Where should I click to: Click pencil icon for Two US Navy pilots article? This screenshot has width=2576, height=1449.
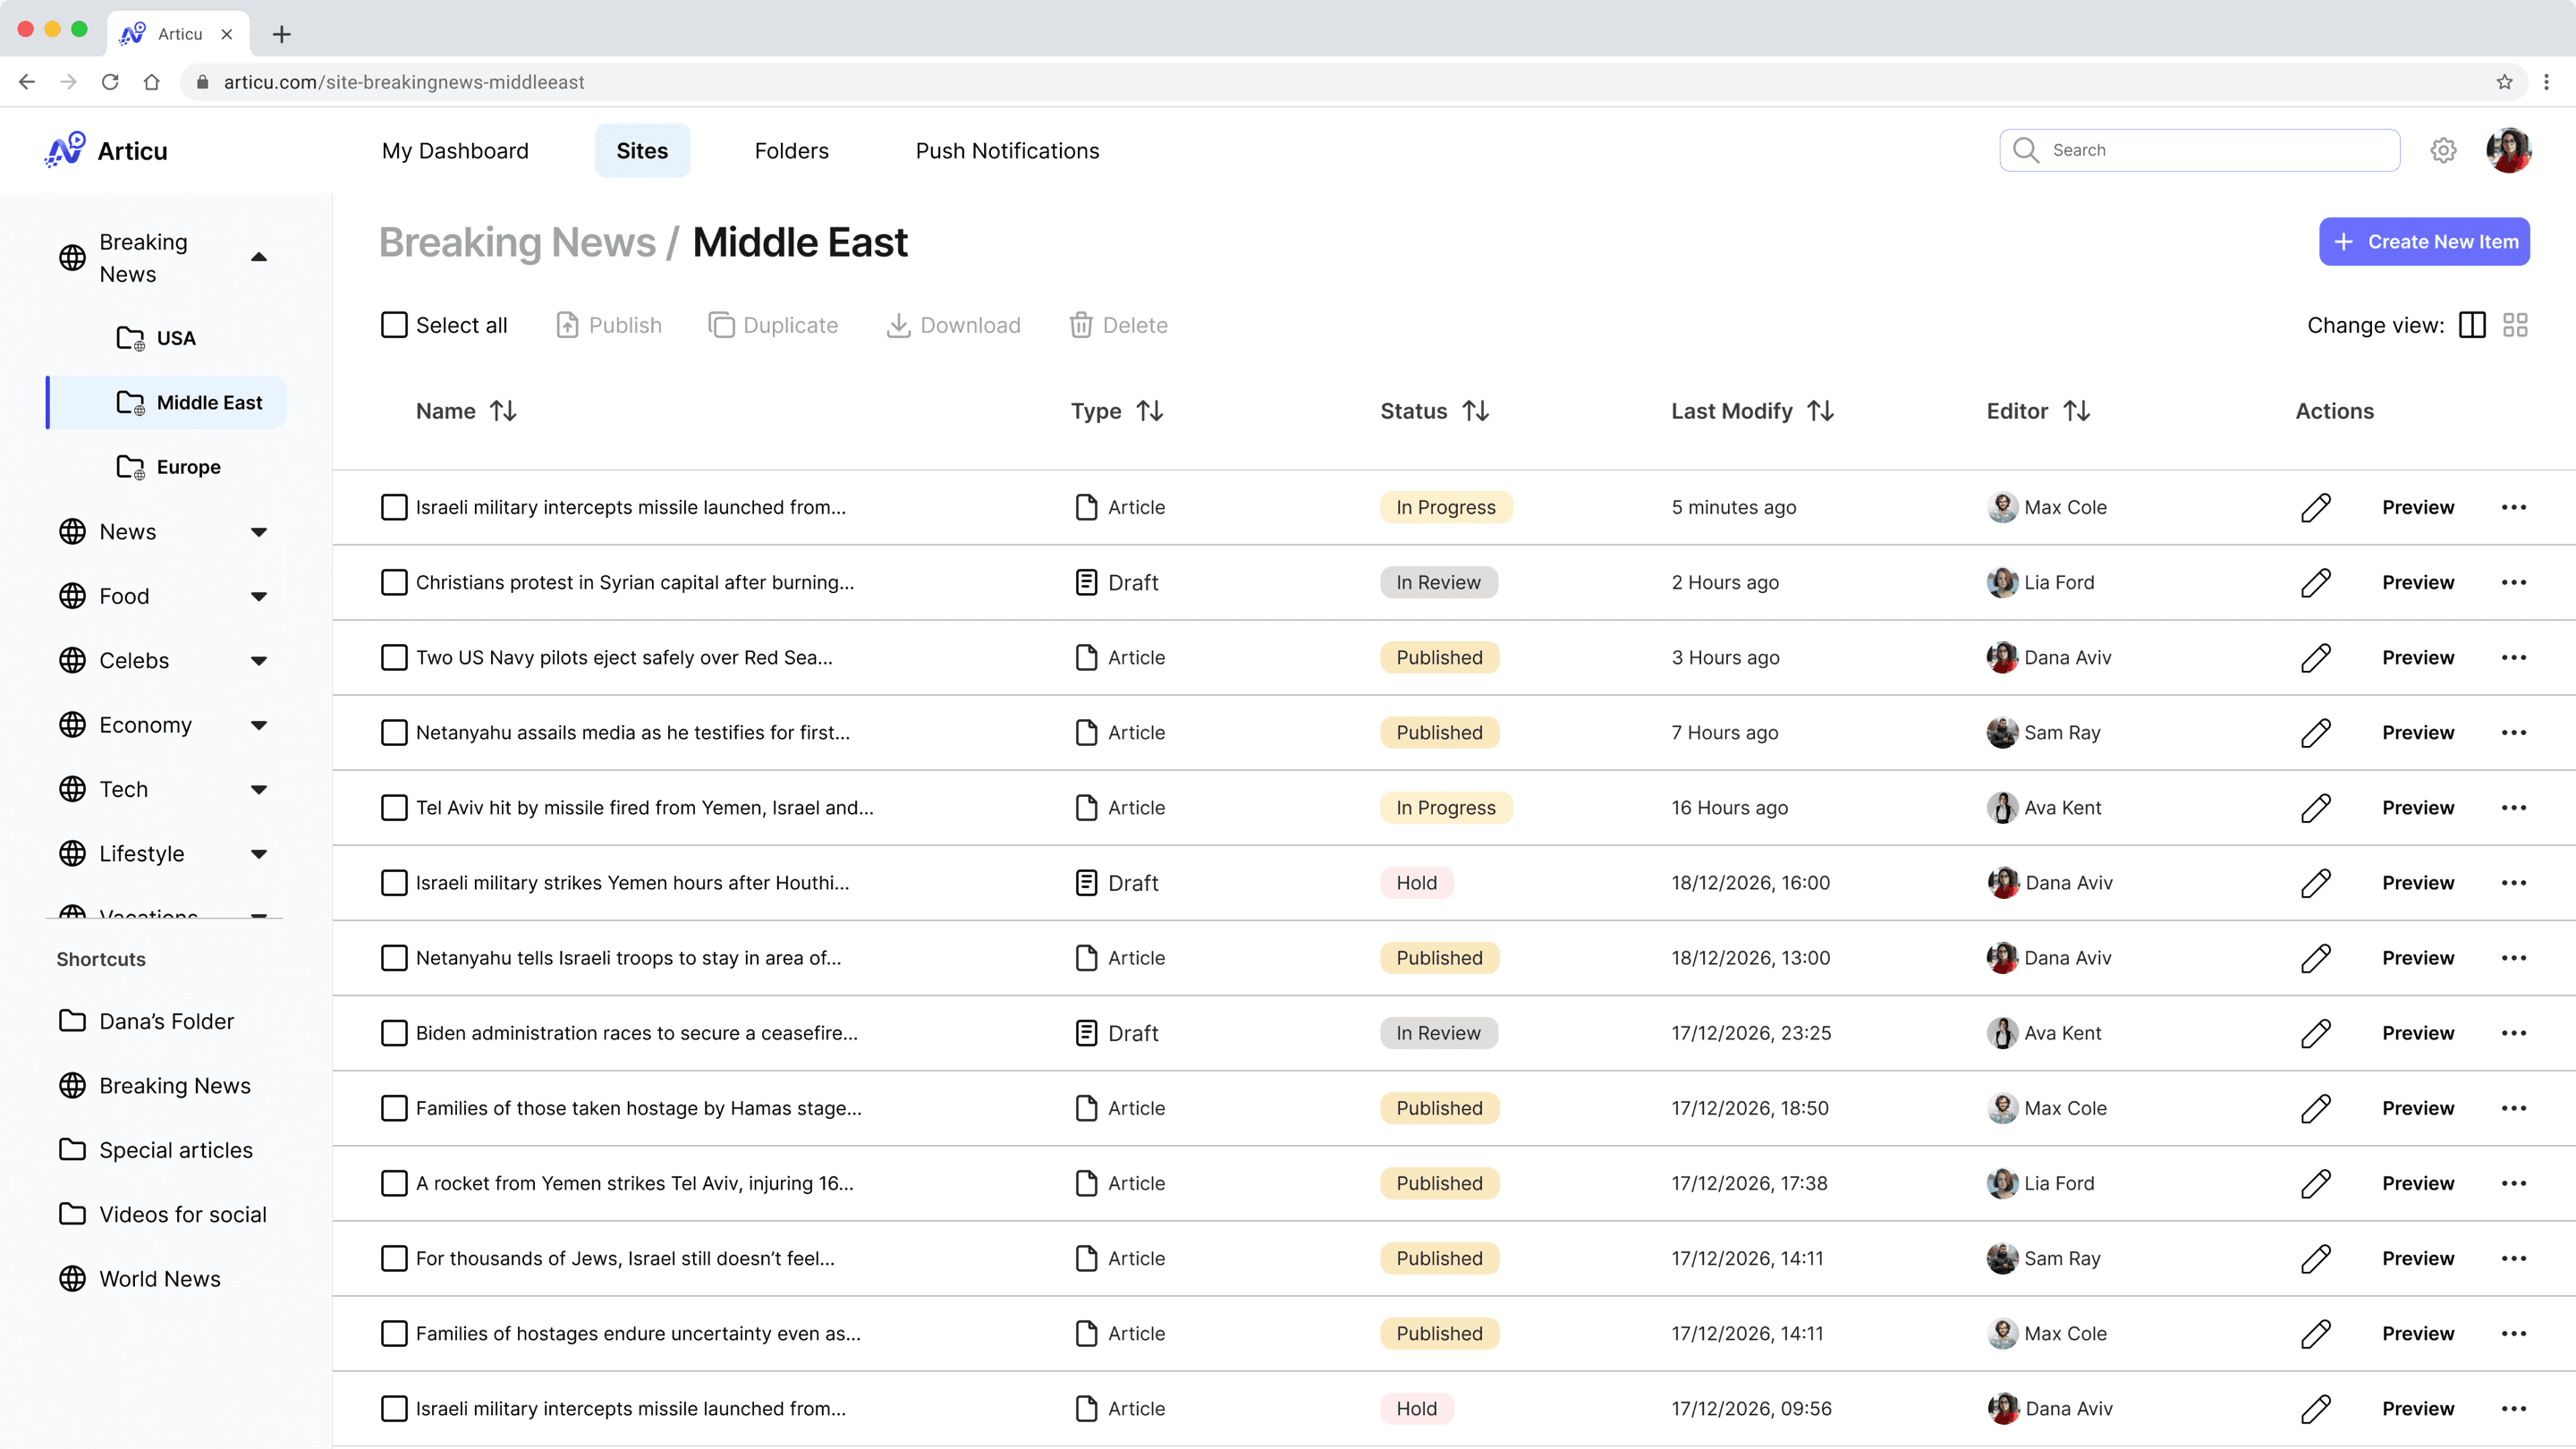tap(2315, 657)
